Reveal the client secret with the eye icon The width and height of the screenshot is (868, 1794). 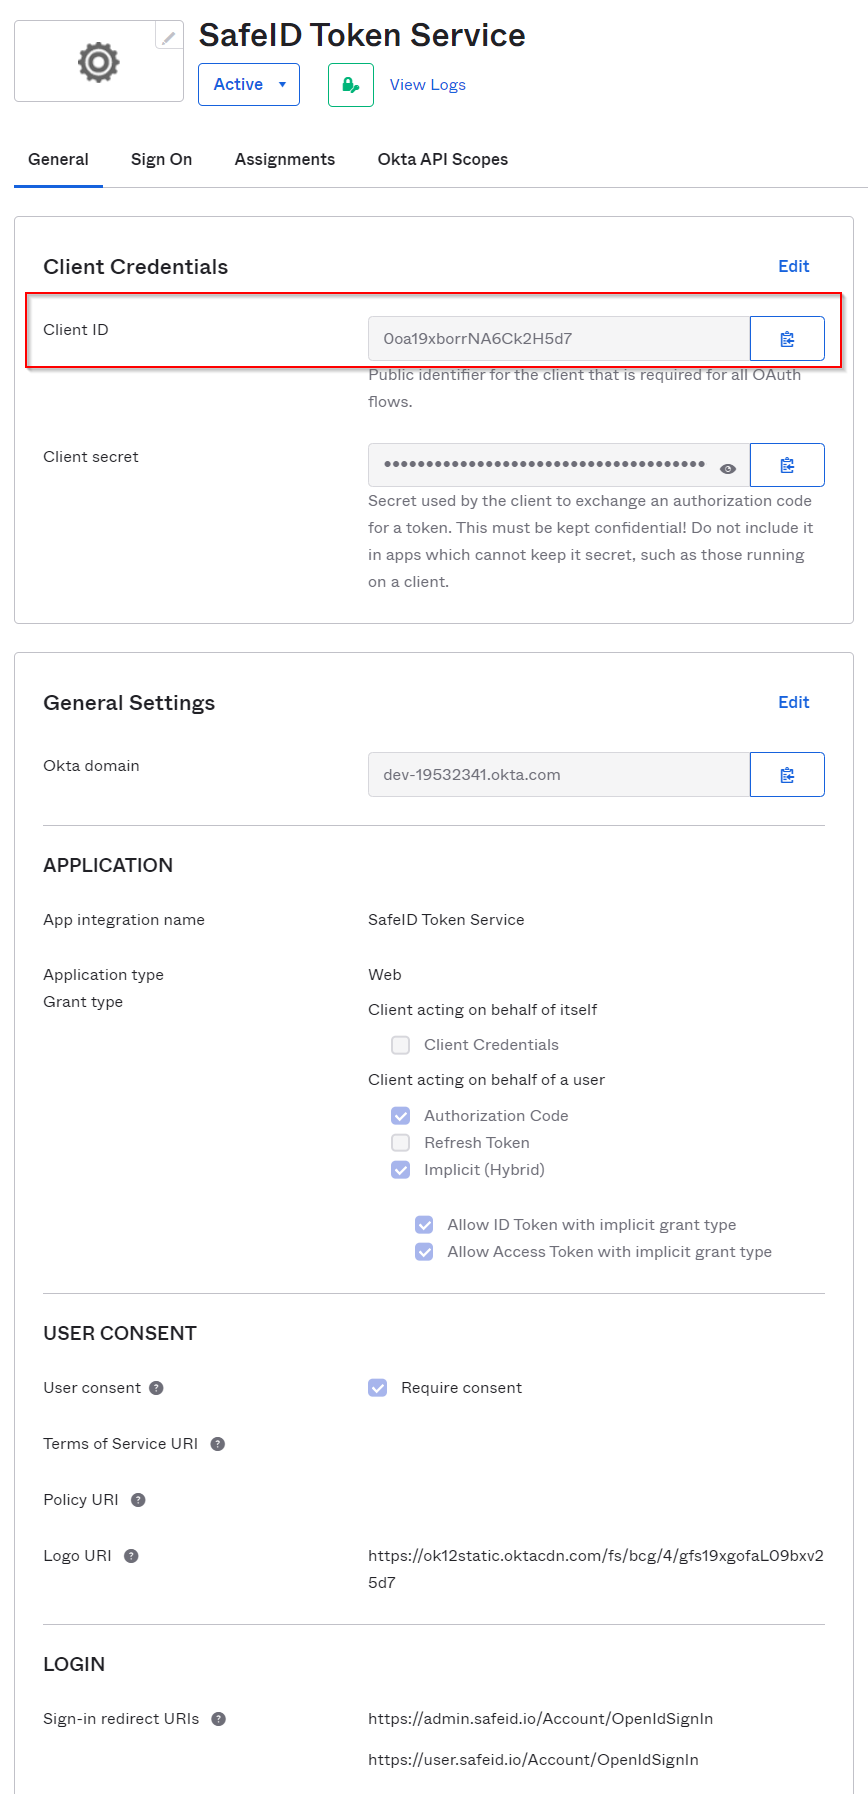pyautogui.click(x=728, y=468)
